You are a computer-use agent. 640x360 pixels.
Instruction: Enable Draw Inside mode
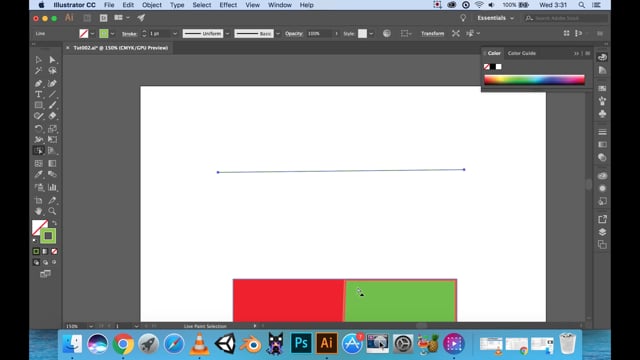pyautogui.click(x=54, y=262)
